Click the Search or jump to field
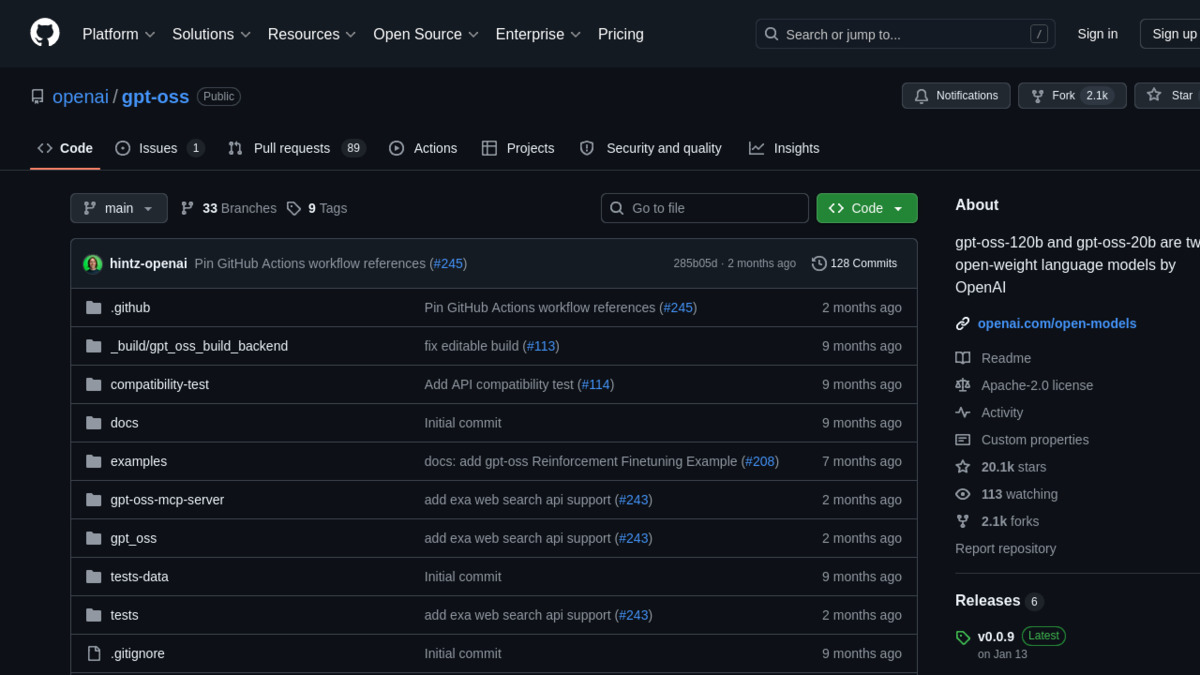Viewport: 1200px width, 675px height. 905,34
